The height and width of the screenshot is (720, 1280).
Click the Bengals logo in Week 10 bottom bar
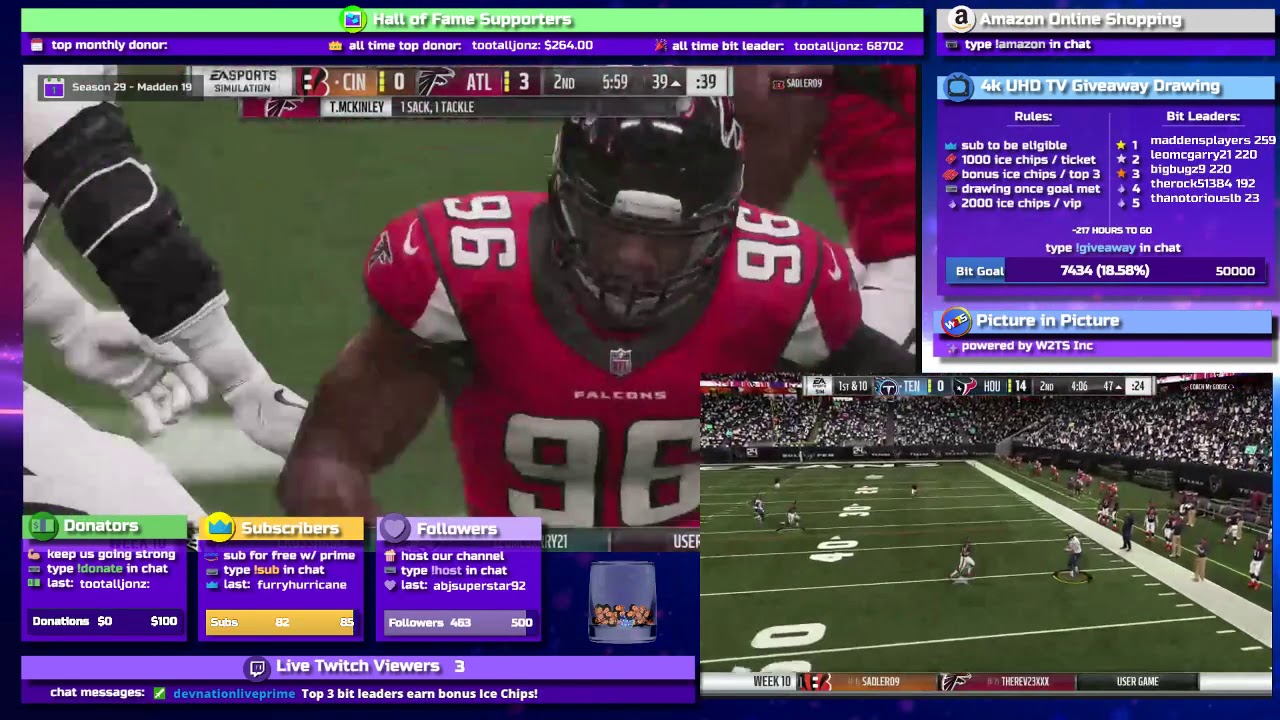tap(815, 682)
